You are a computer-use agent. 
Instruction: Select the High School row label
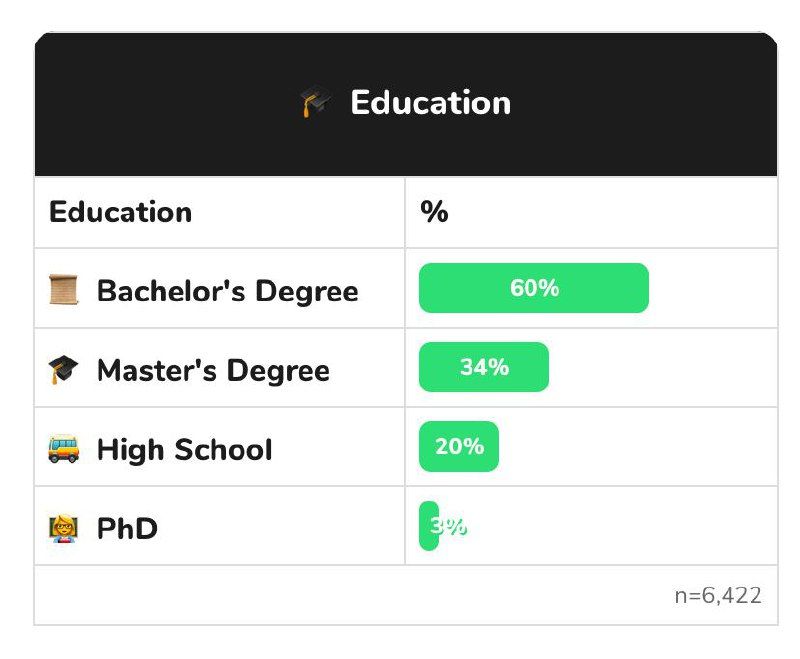coord(184,449)
